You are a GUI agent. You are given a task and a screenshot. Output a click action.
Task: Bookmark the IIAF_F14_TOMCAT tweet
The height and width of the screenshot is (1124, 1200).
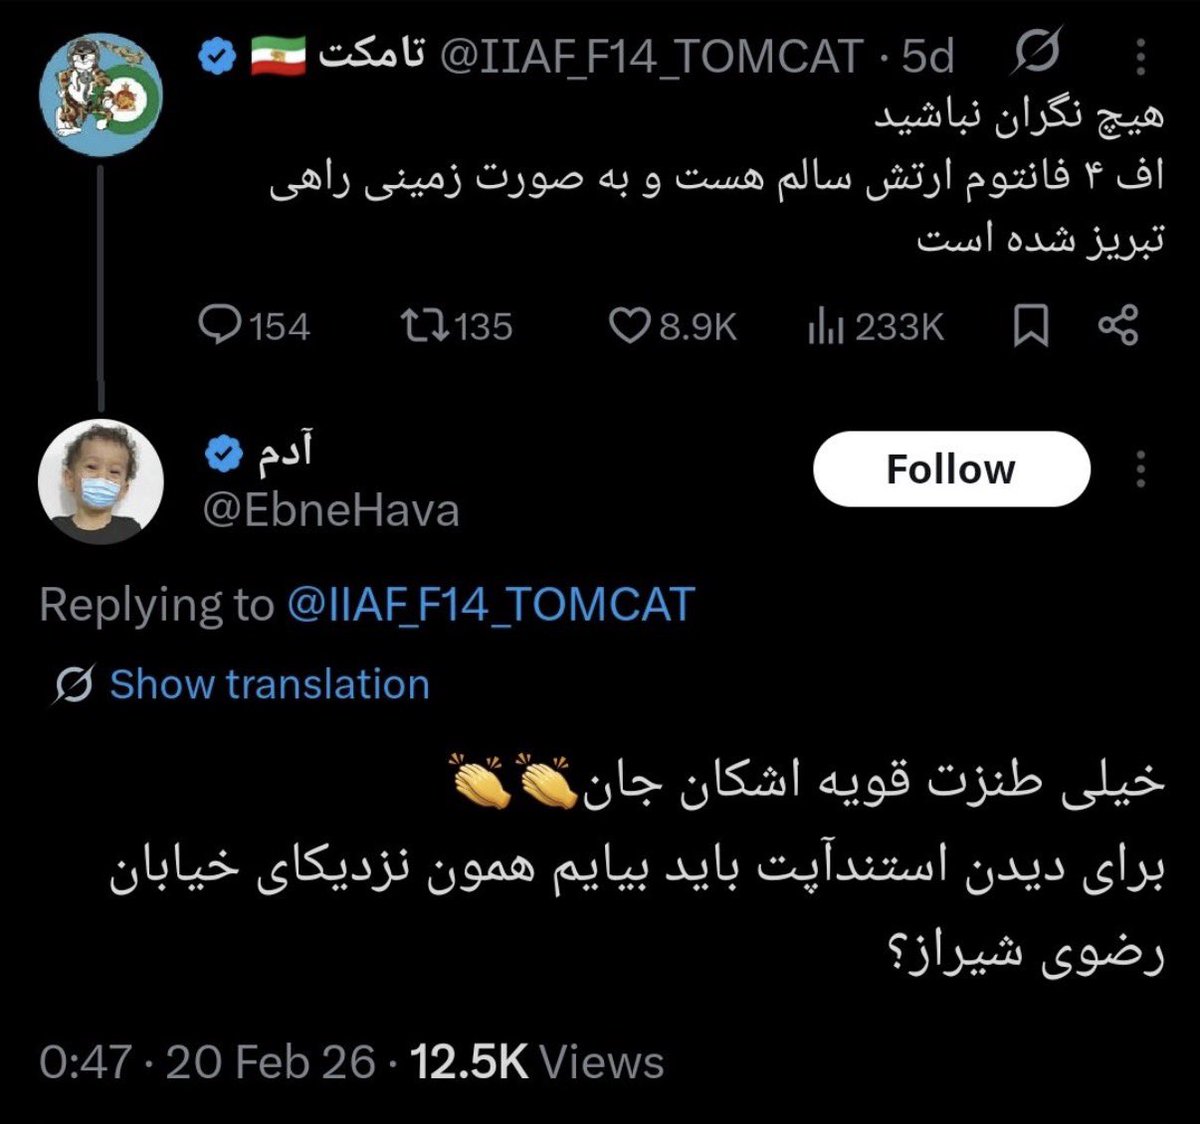(1031, 326)
